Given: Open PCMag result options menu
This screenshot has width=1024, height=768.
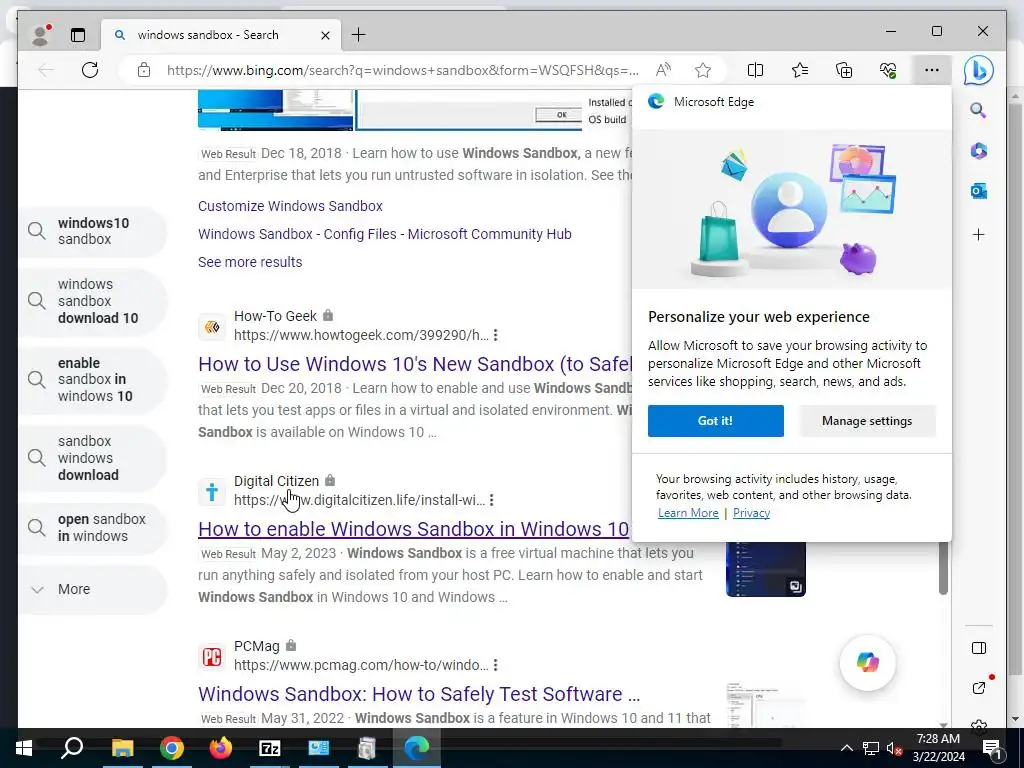Looking at the screenshot, I should tap(496, 665).
